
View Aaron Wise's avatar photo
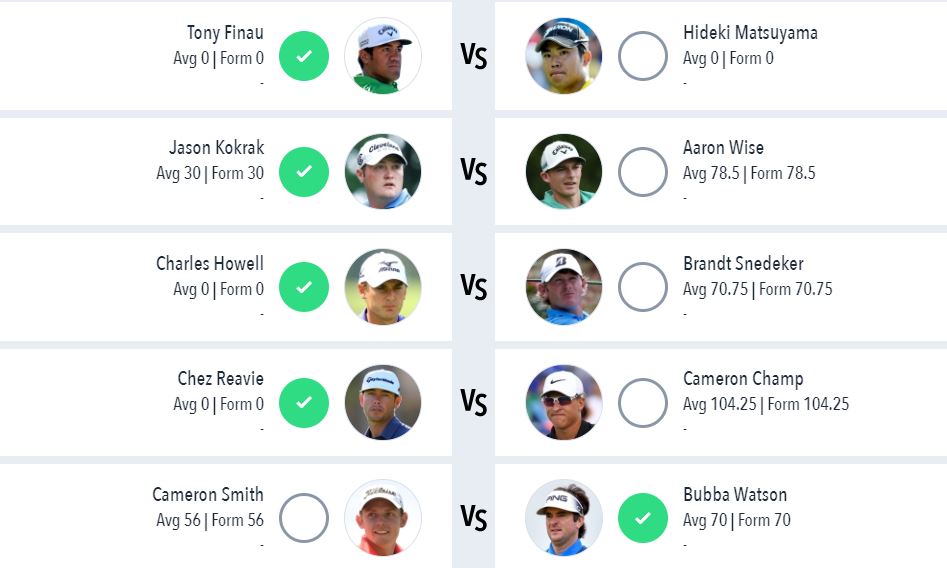coord(563,171)
